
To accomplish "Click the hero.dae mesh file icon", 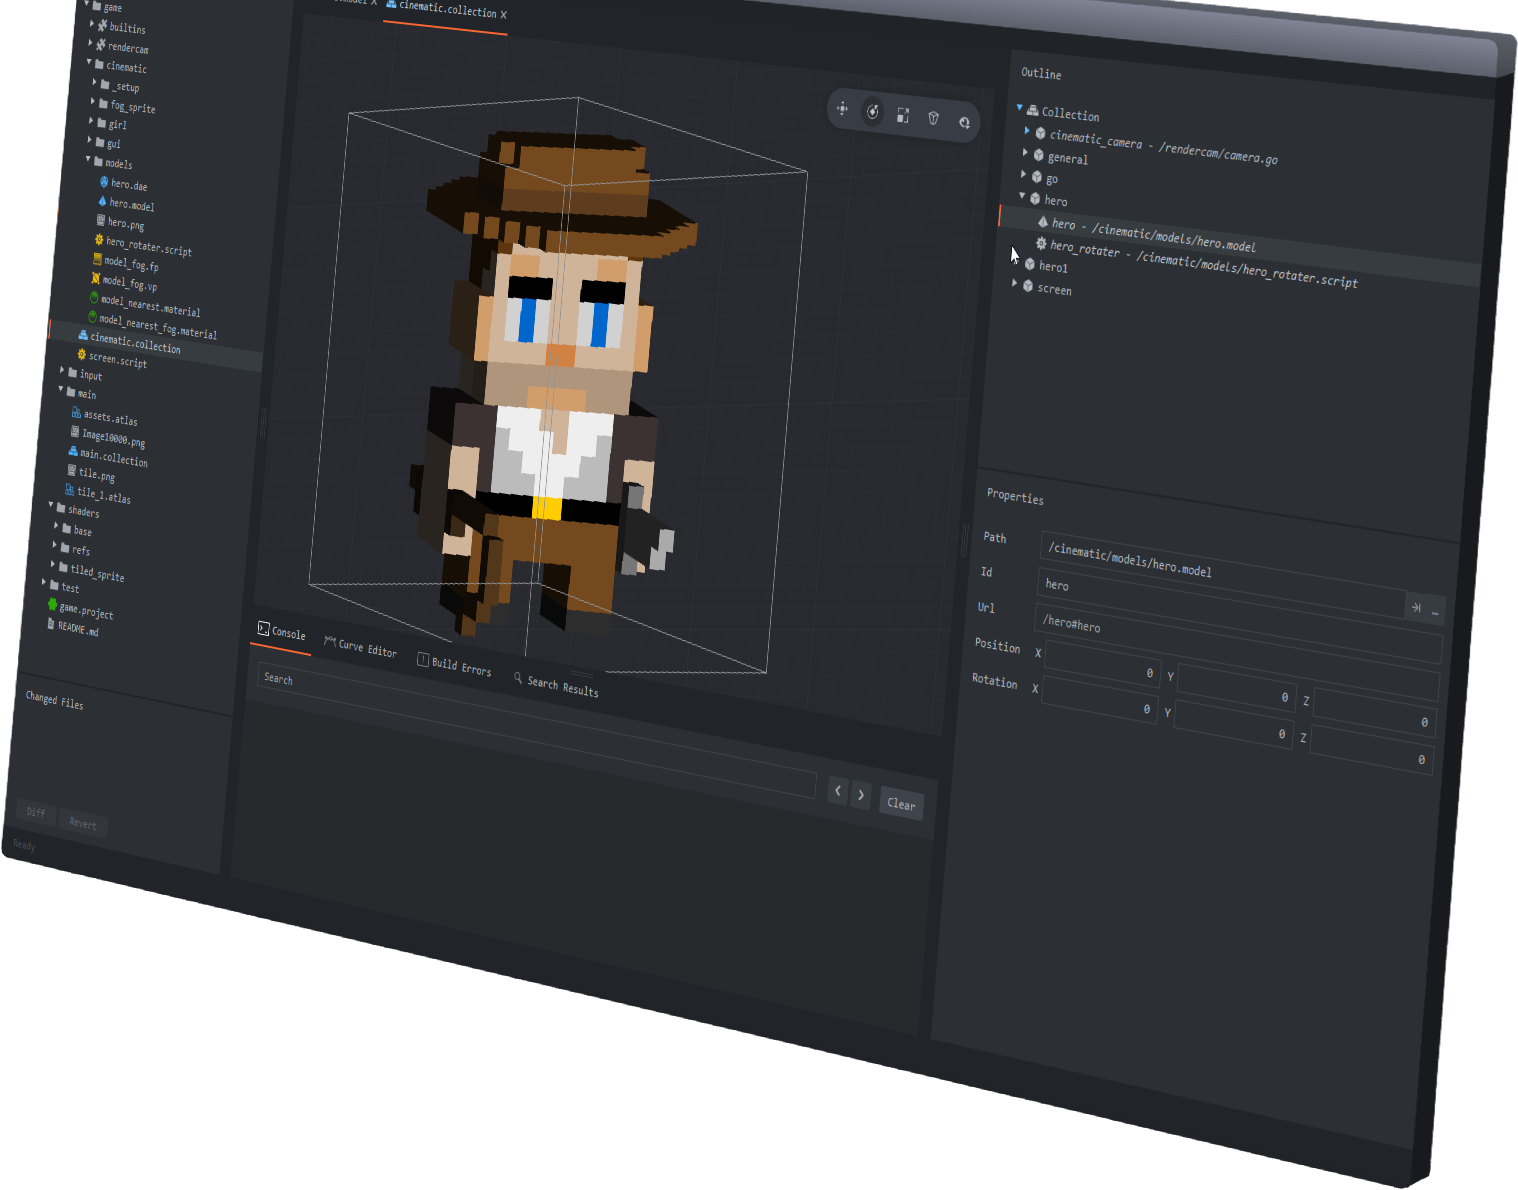I will (104, 182).
